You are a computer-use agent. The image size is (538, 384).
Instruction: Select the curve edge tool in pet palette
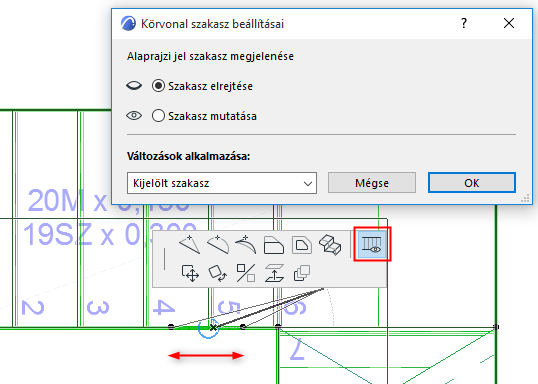tap(218, 245)
